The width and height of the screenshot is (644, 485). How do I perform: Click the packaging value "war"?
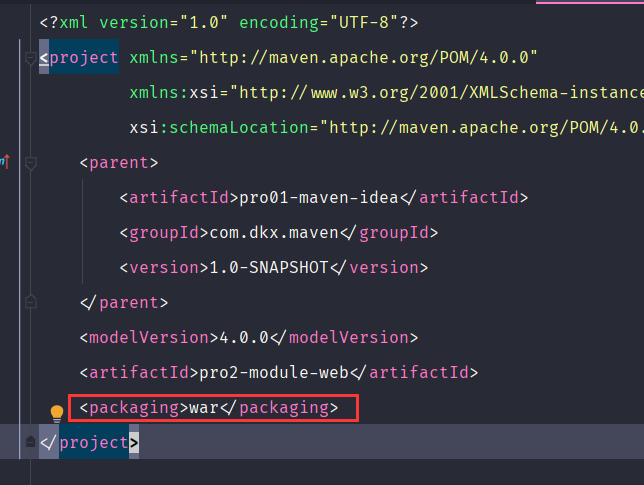(204, 408)
